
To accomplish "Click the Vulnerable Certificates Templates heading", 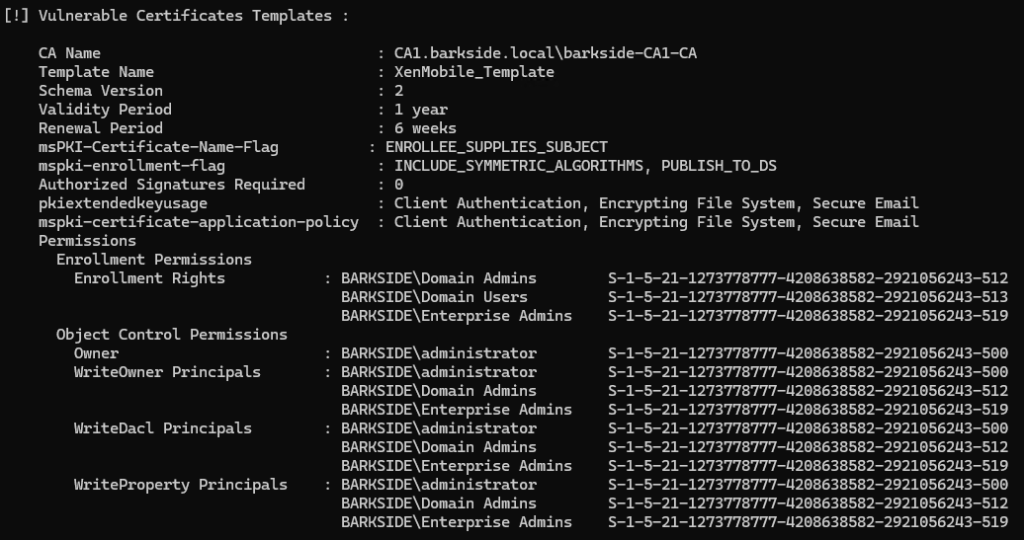I will (177, 16).
